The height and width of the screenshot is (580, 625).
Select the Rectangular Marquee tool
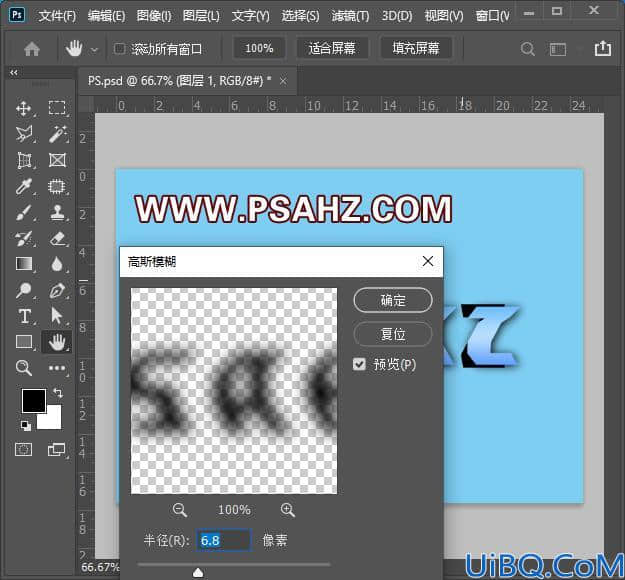pos(57,108)
